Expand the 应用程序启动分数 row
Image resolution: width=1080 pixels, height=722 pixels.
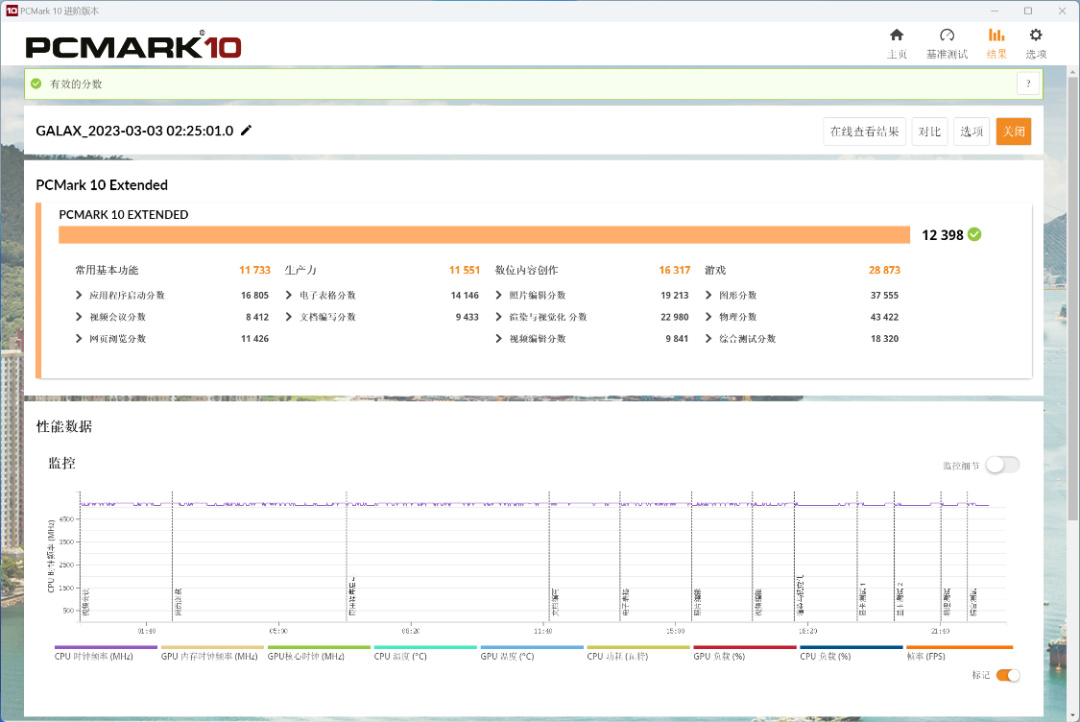pos(79,295)
